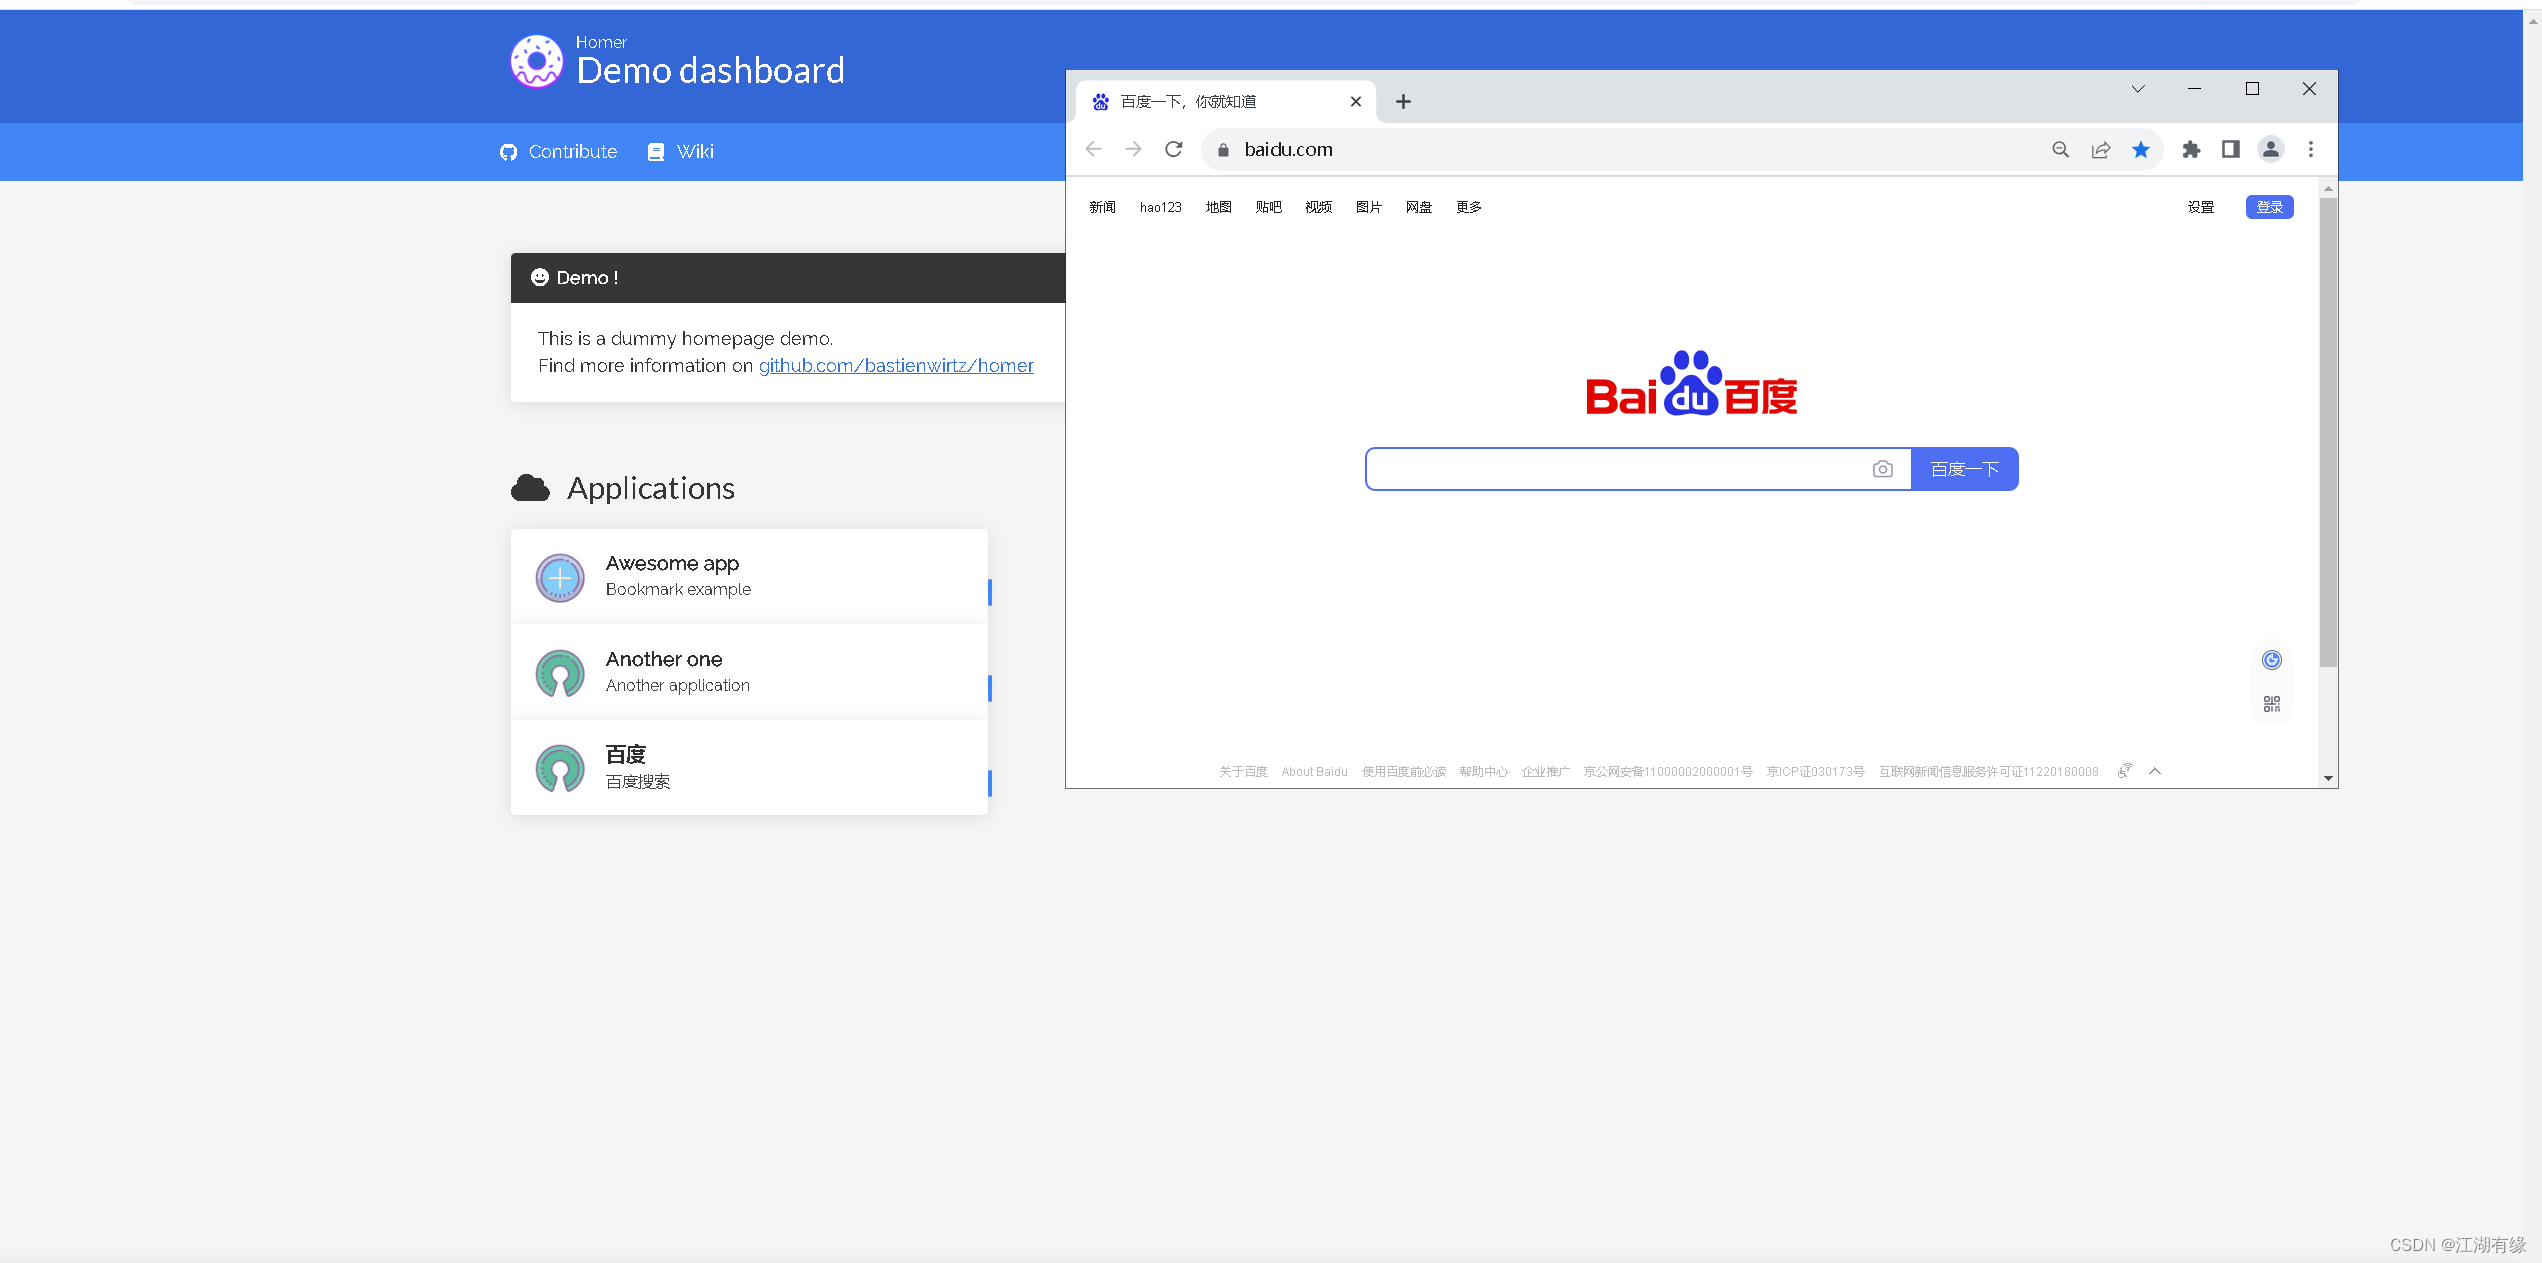The image size is (2542, 1263).
Task: Open the extensions puzzle icon
Action: pyautogui.click(x=2191, y=149)
